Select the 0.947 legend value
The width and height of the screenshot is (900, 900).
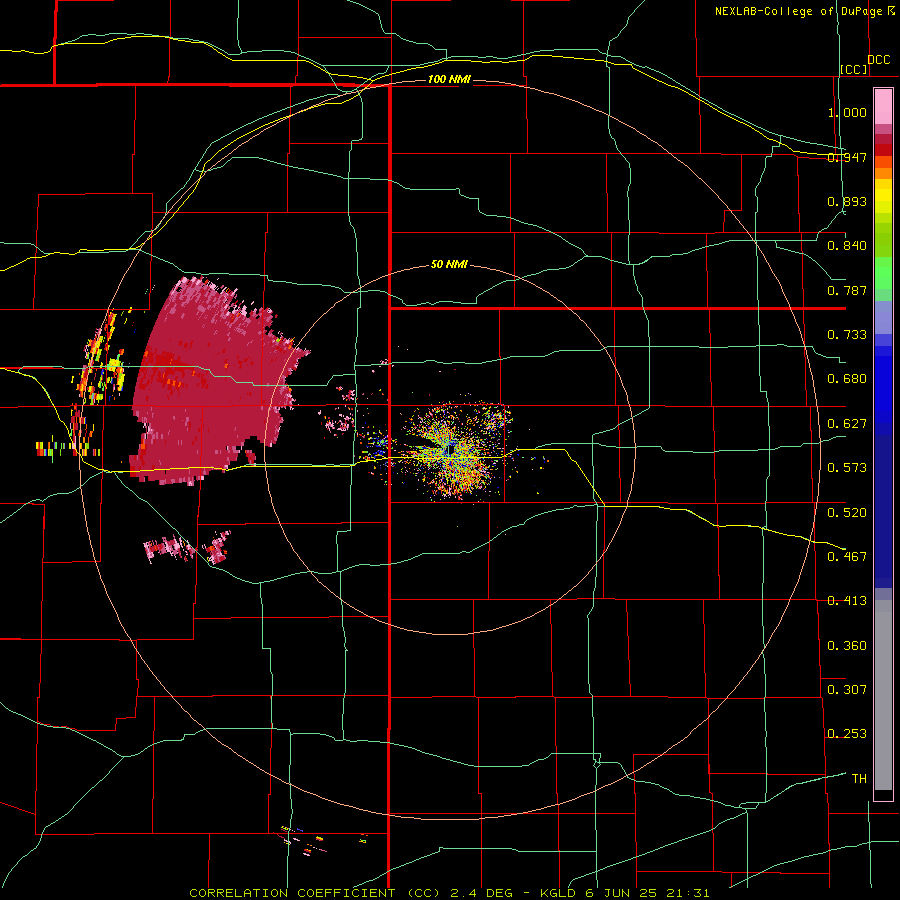[847, 157]
